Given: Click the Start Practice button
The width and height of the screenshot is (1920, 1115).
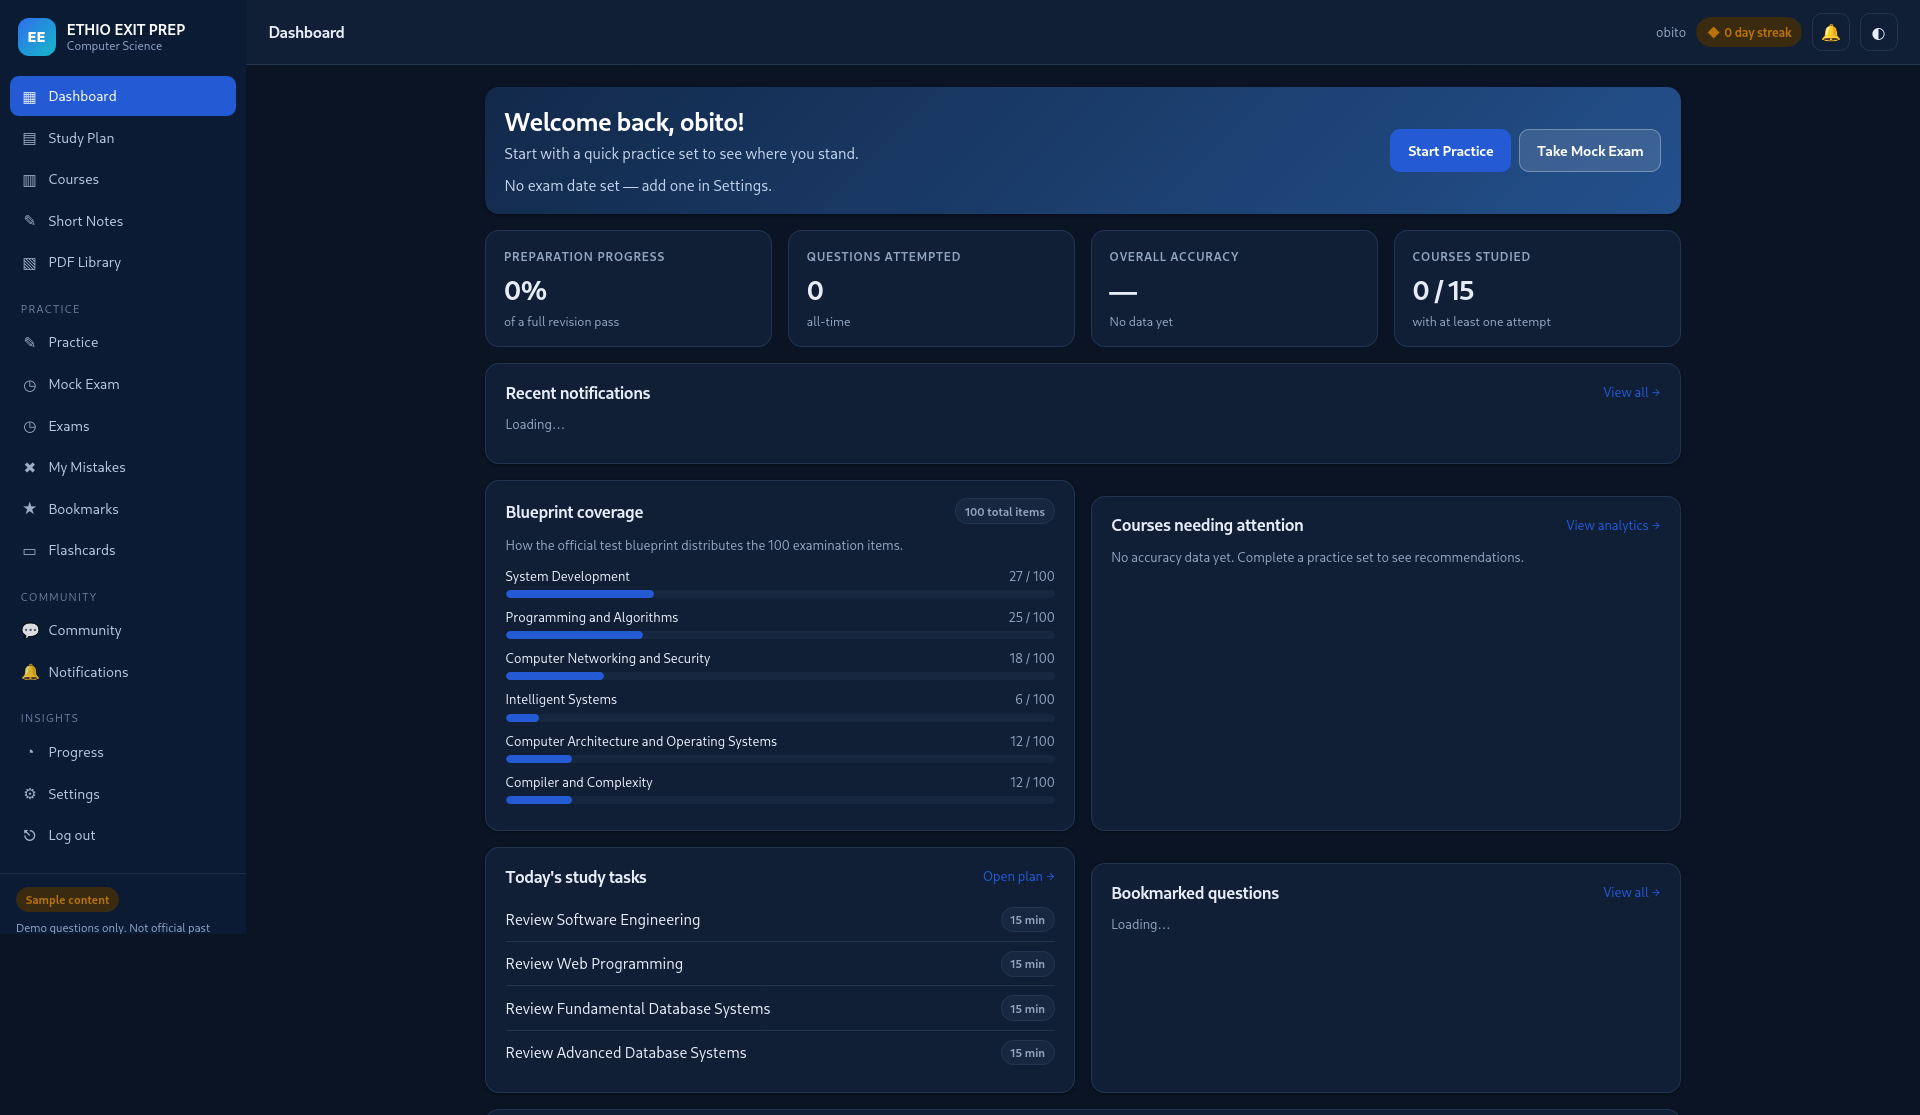Looking at the screenshot, I should (x=1450, y=151).
